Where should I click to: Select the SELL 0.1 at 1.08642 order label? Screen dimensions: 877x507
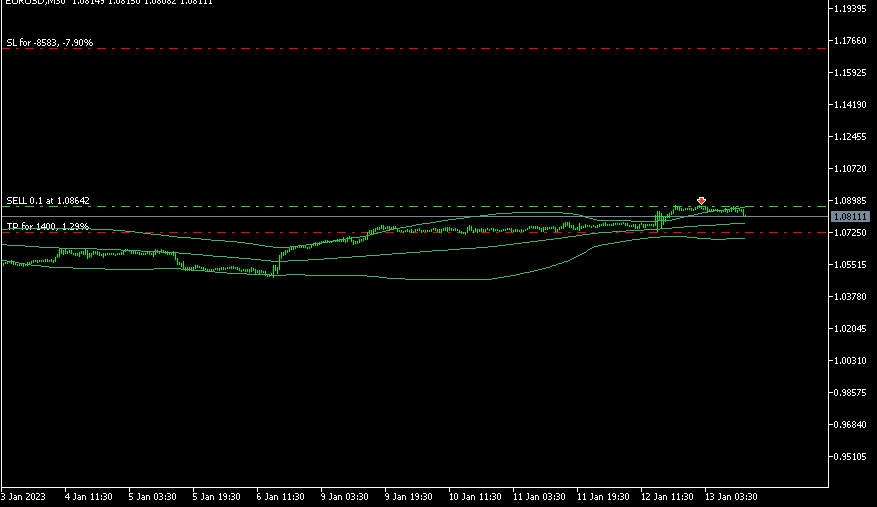(48, 200)
